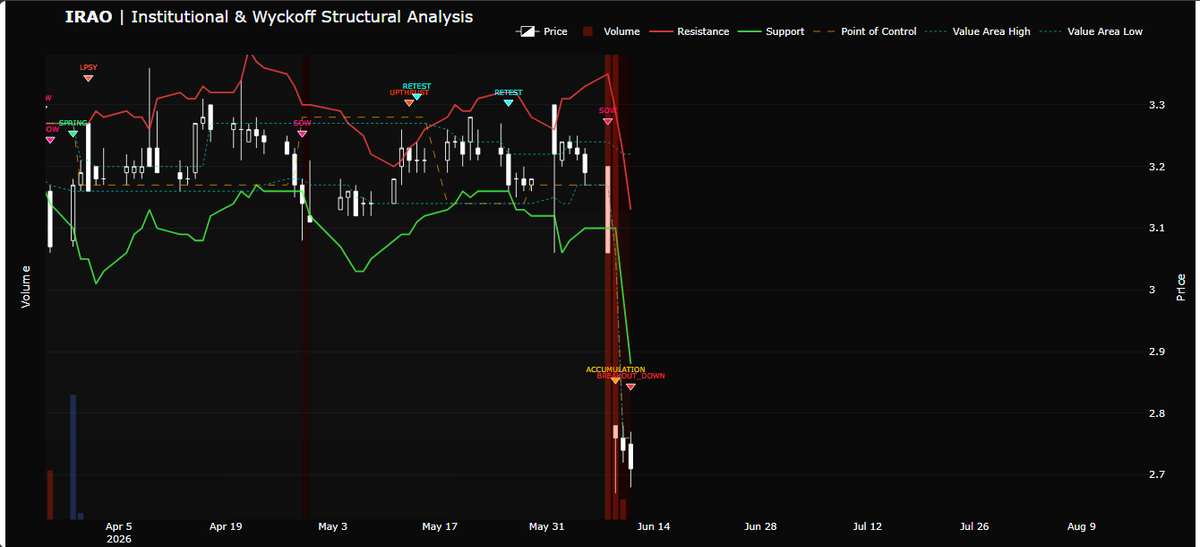This screenshot has width=1200, height=547.
Task: Click the May 3 date label
Action: (x=332, y=526)
